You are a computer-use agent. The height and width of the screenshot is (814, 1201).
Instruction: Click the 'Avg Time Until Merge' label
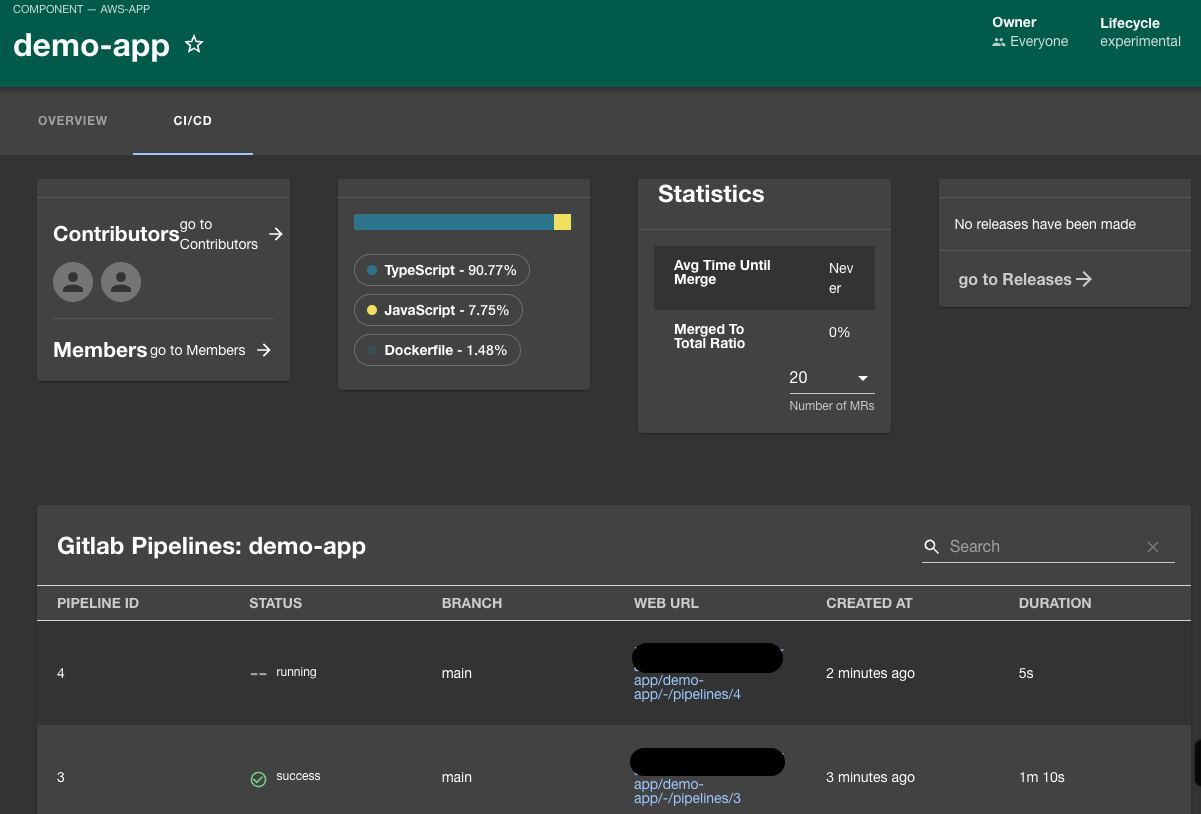click(x=722, y=273)
